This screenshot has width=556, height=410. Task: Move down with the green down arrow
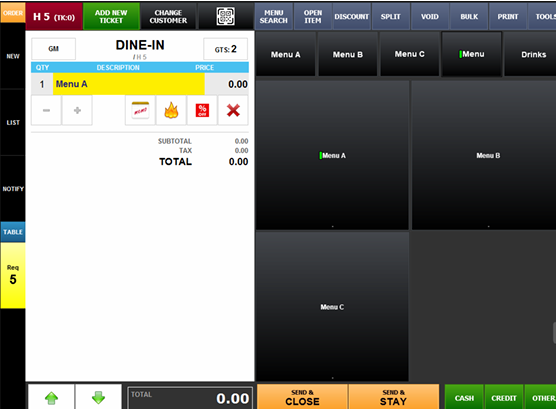[x=98, y=397]
